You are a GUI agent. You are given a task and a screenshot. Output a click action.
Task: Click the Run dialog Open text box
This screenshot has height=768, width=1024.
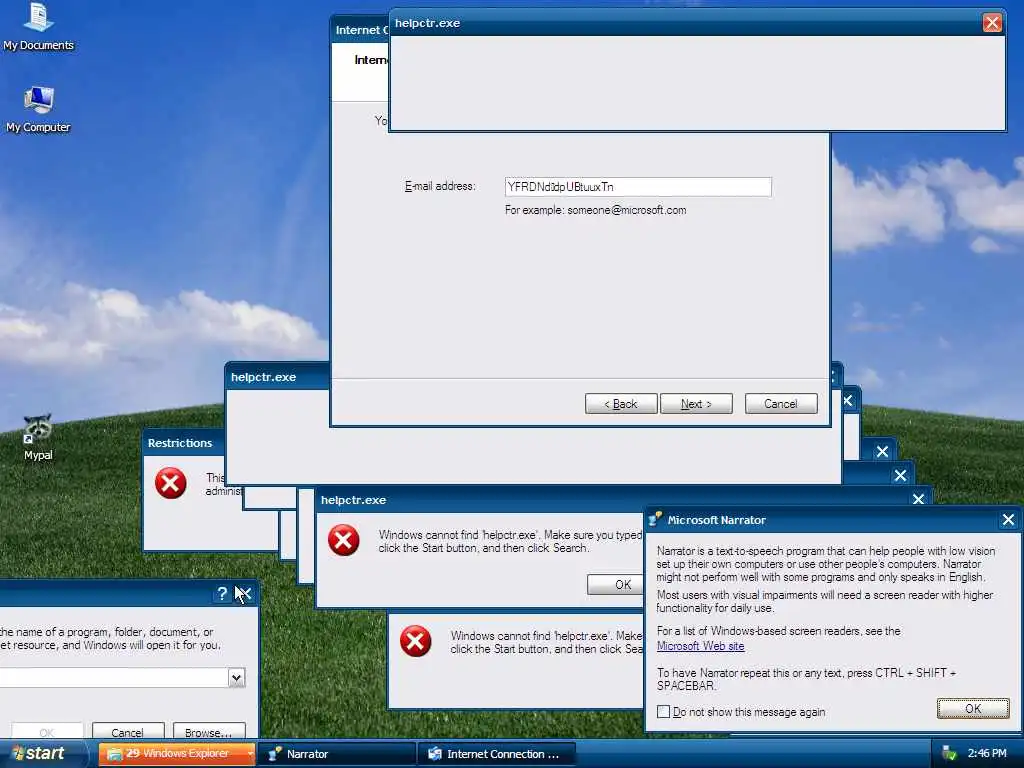[114, 678]
